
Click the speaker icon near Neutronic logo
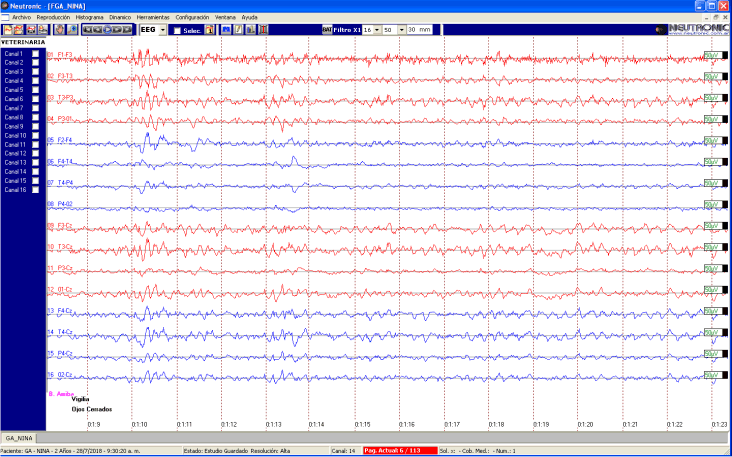657,30
